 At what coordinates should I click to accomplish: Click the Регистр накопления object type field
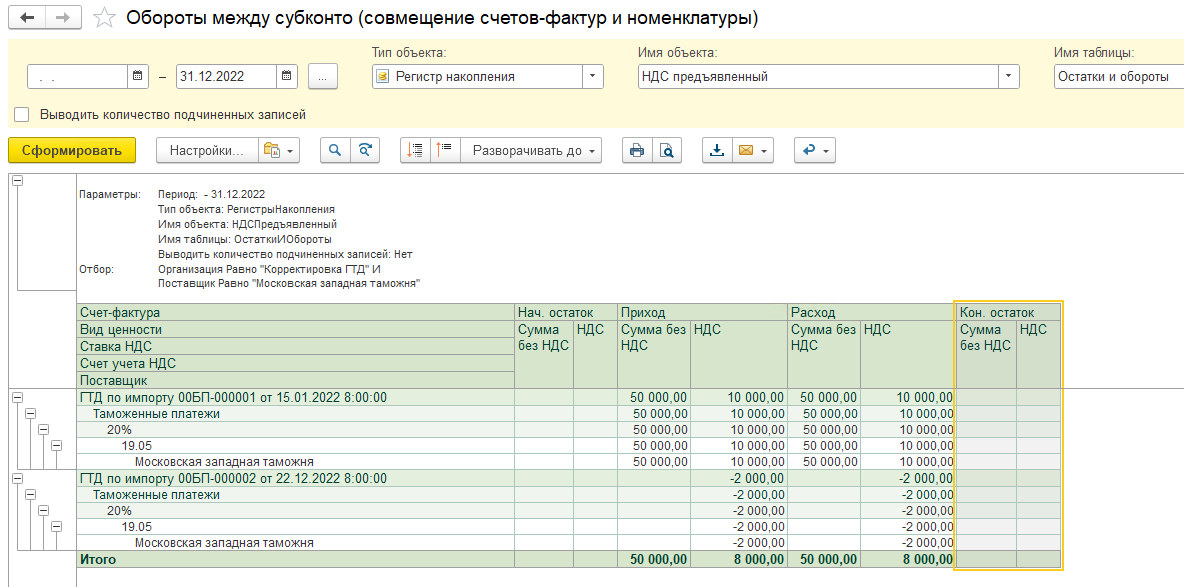477,76
